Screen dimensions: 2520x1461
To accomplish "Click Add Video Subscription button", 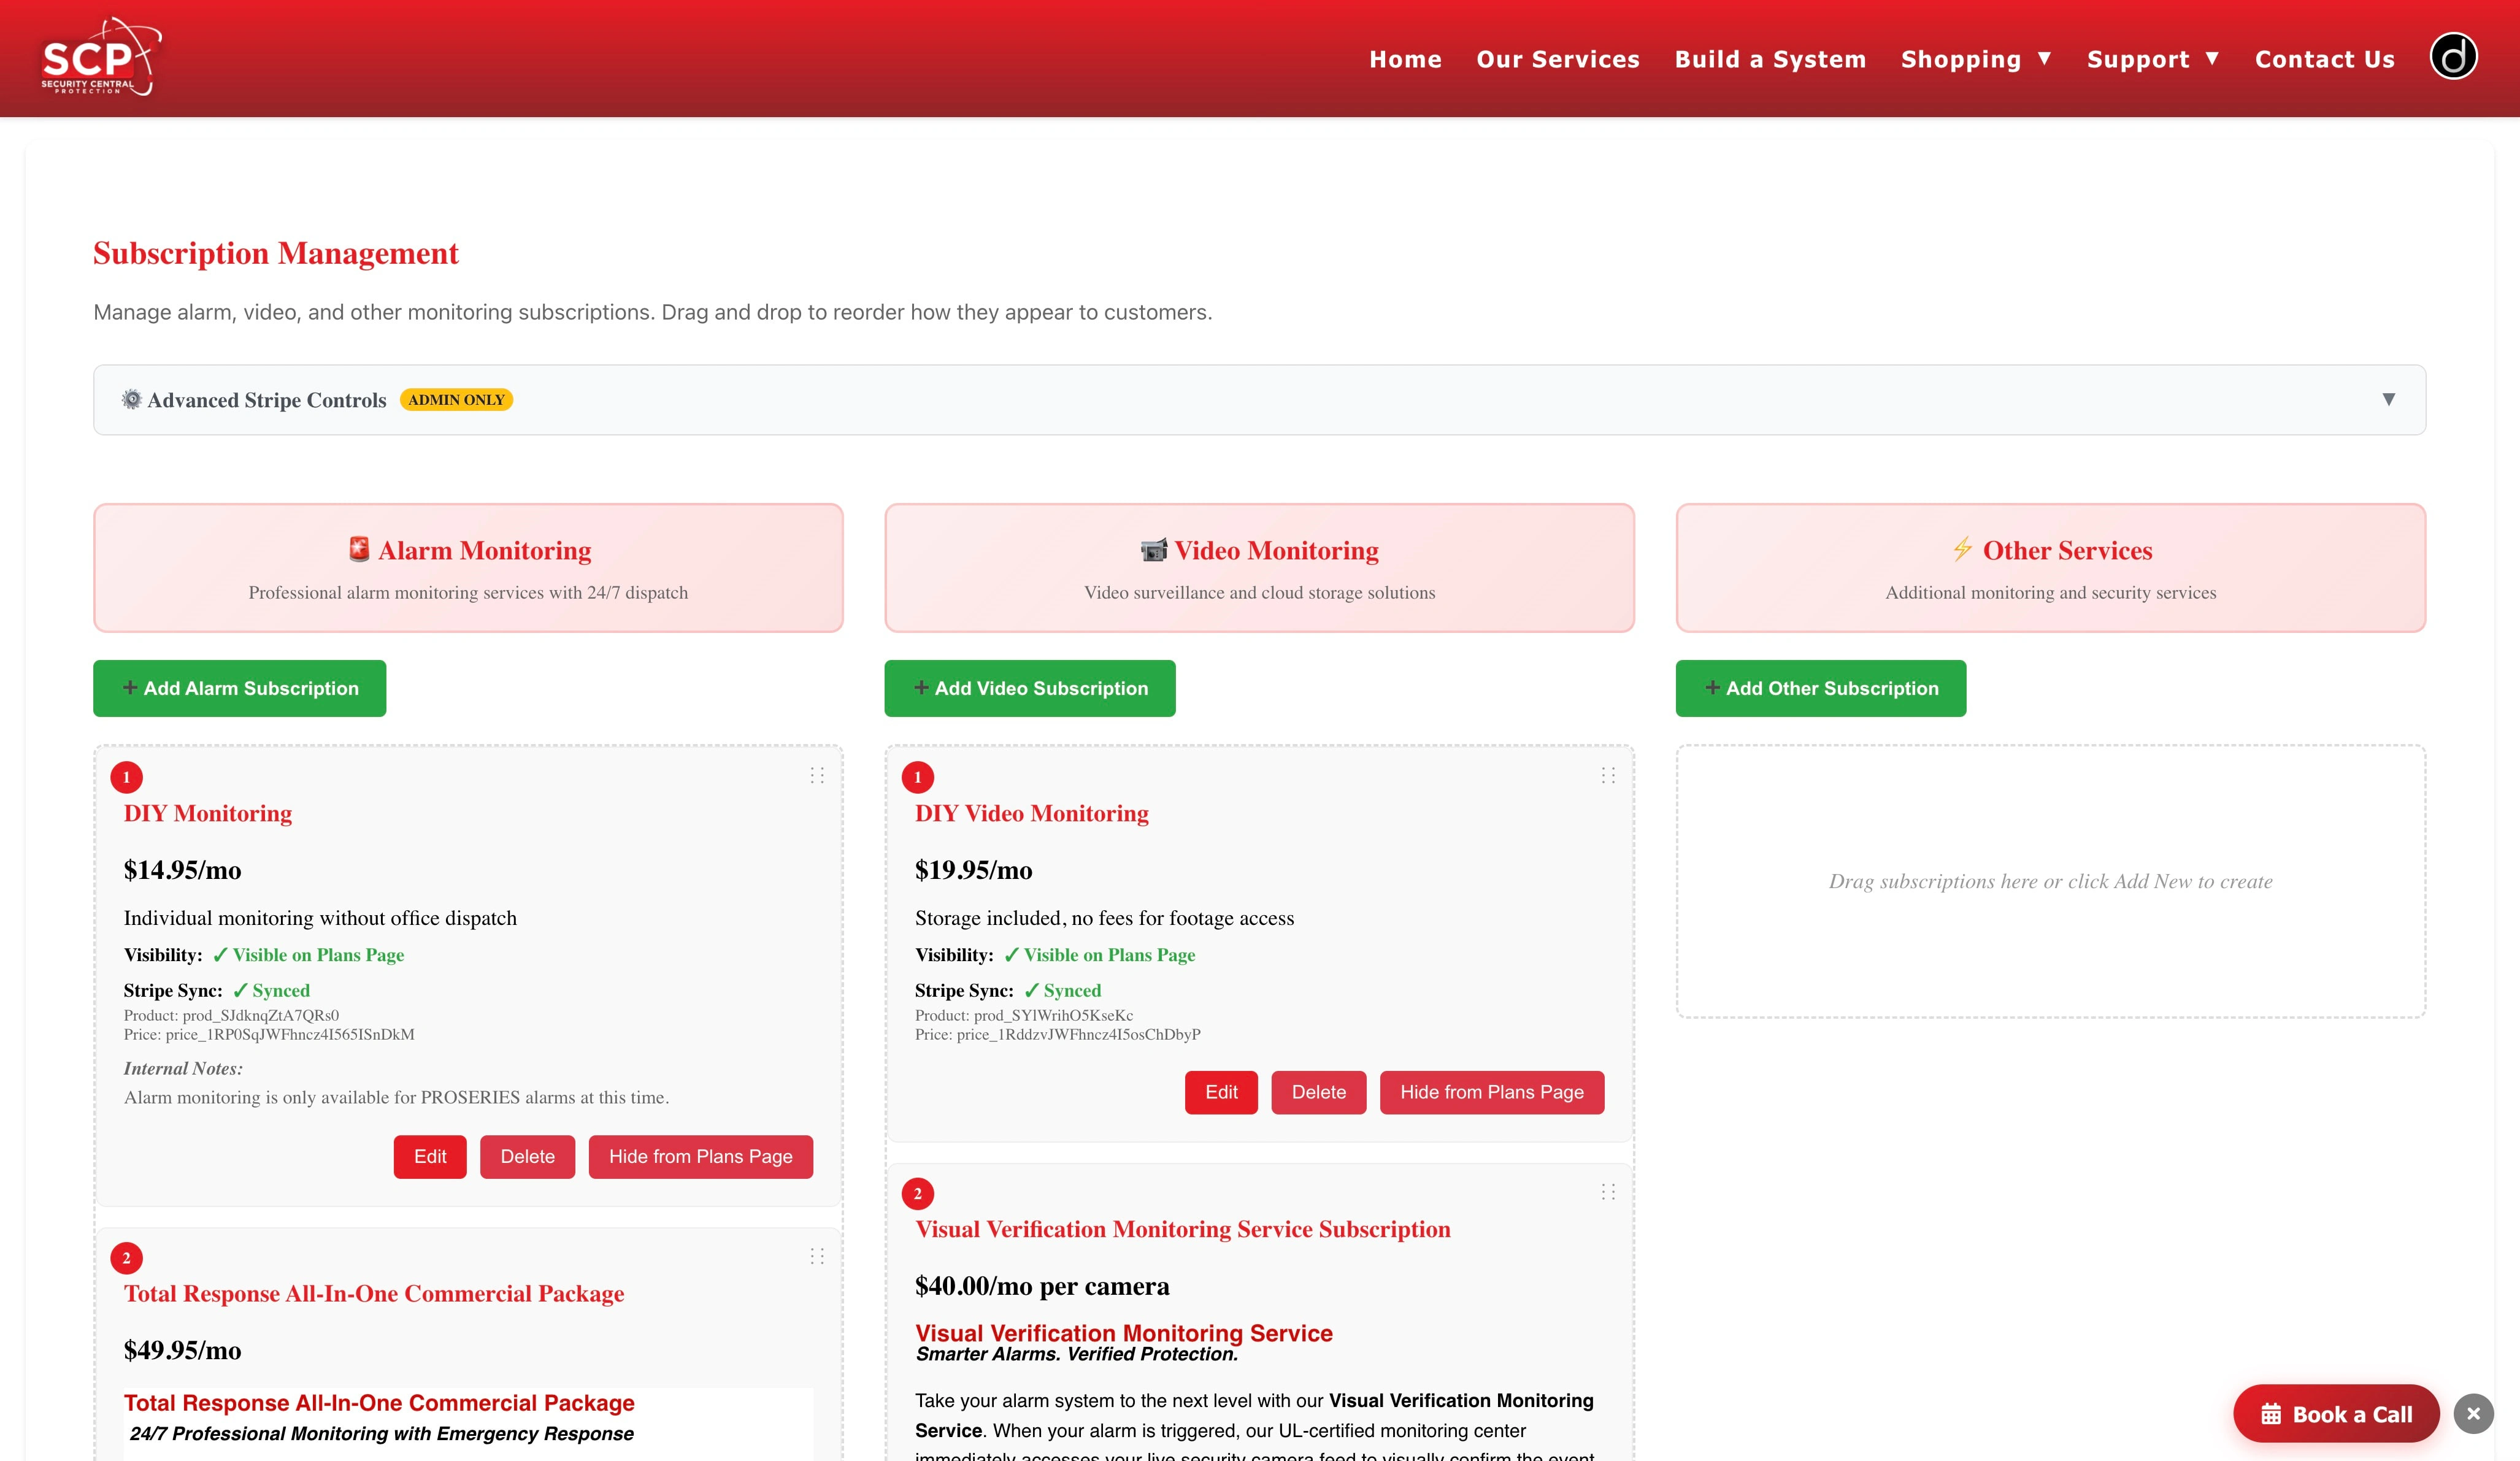I will tap(1029, 688).
